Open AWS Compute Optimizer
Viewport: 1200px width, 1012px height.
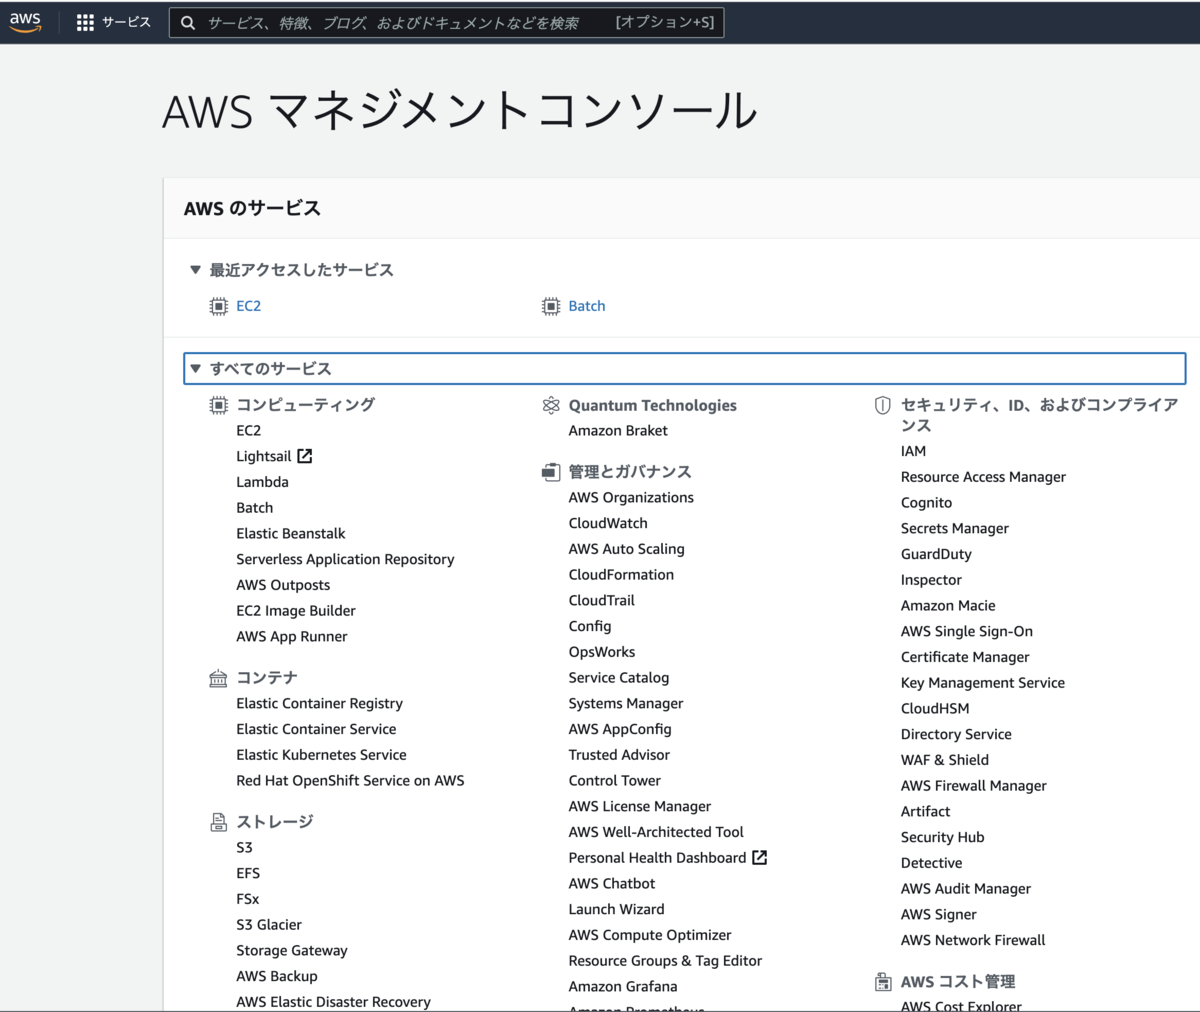point(650,935)
